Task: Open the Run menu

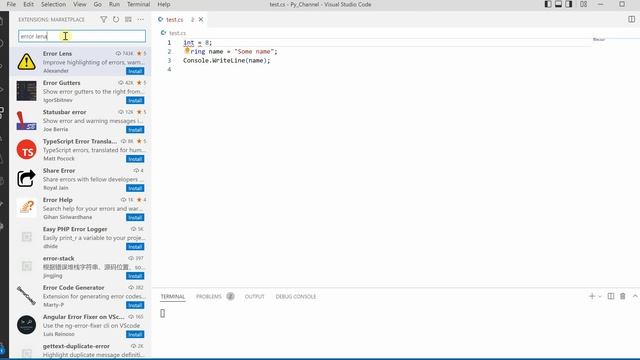Action: pos(114,4)
